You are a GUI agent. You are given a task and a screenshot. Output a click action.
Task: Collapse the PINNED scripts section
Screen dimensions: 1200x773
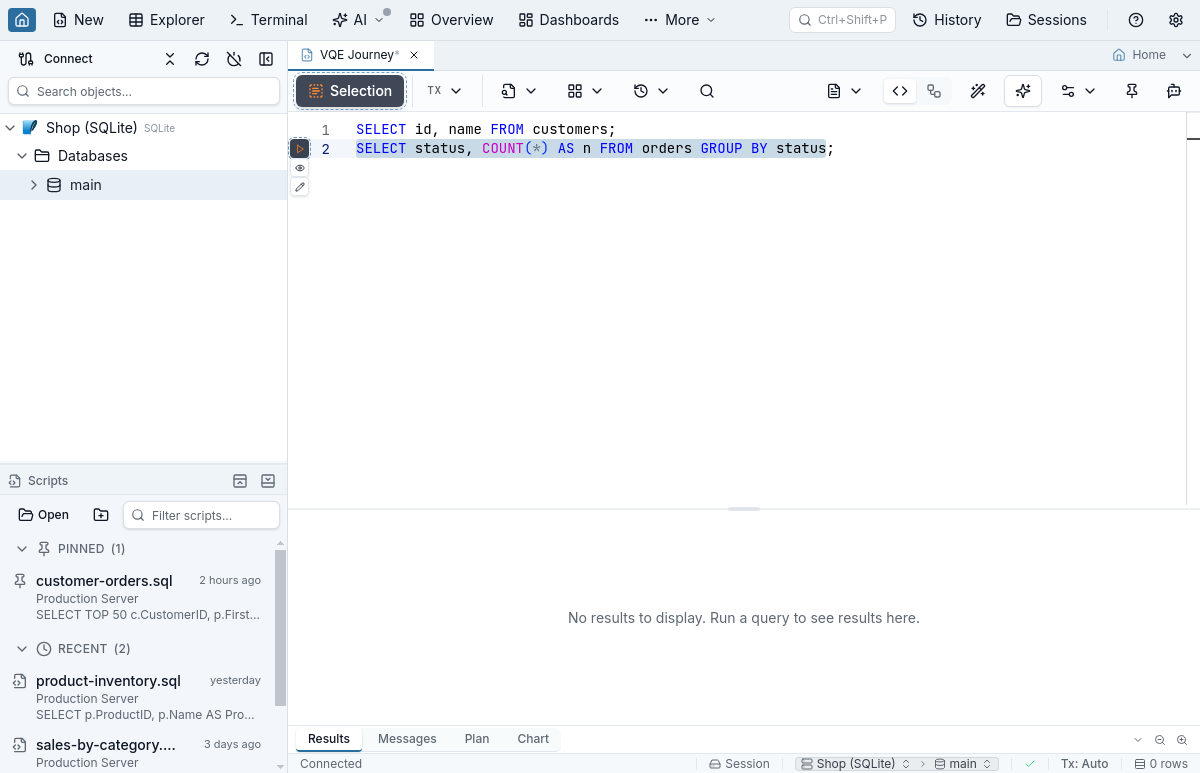pyautogui.click(x=21, y=549)
